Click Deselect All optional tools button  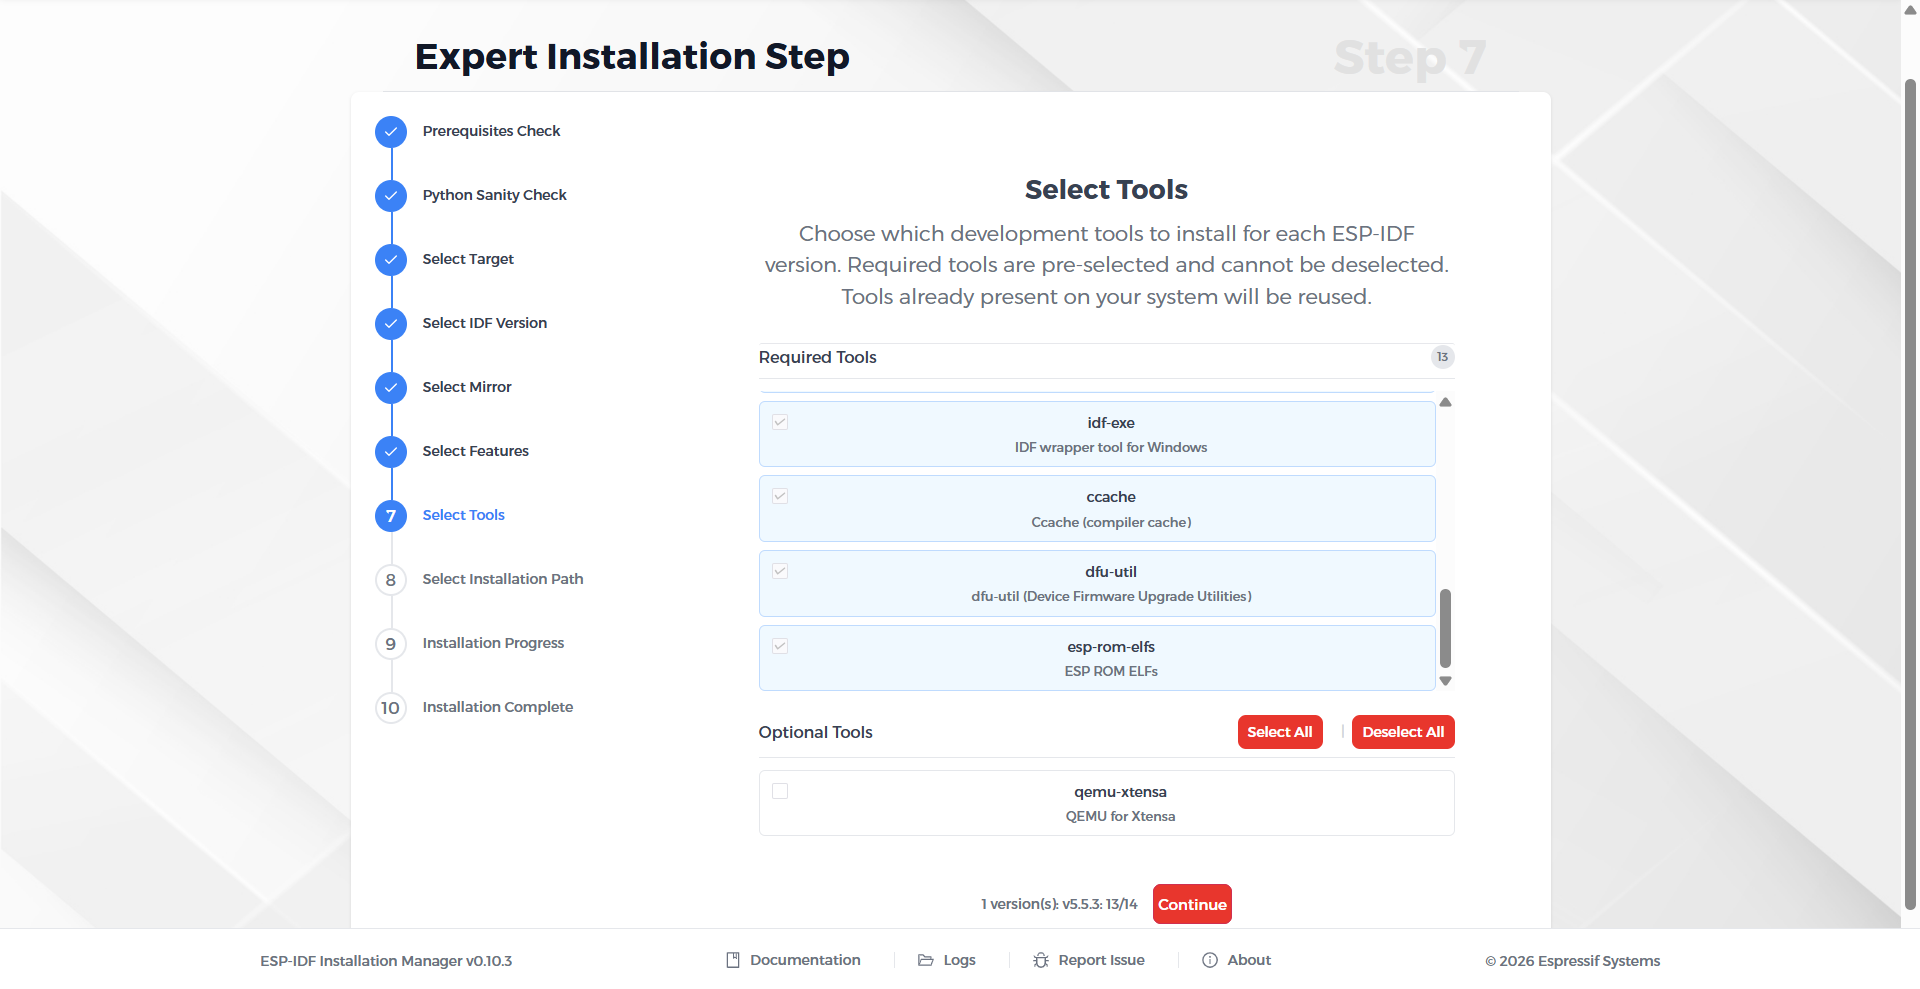1403,732
